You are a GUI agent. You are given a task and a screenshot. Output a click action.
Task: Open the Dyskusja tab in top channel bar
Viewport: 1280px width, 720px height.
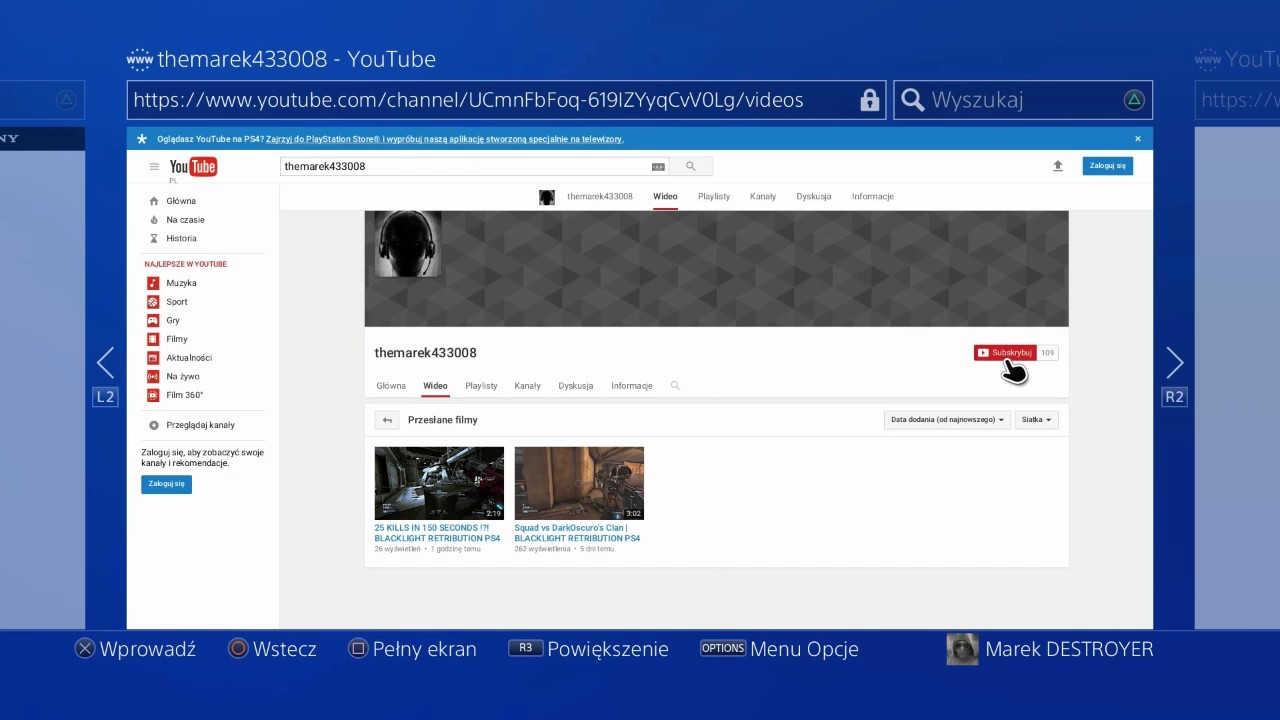tap(814, 196)
